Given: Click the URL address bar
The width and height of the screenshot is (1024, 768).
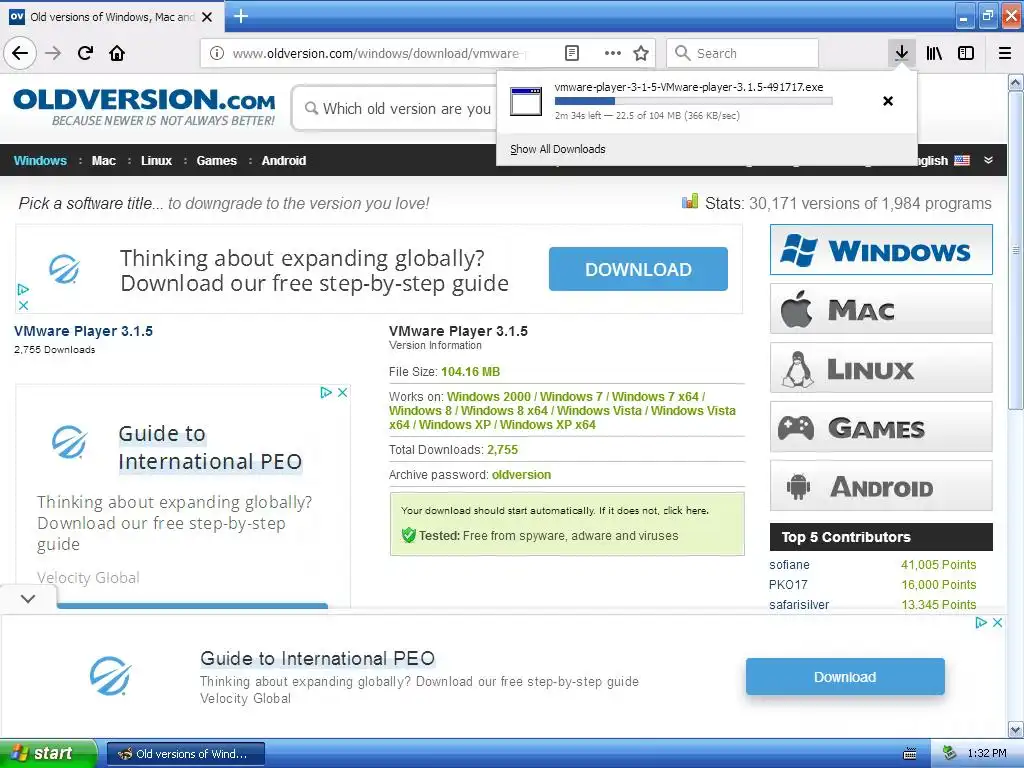Looking at the screenshot, I should tap(379, 53).
